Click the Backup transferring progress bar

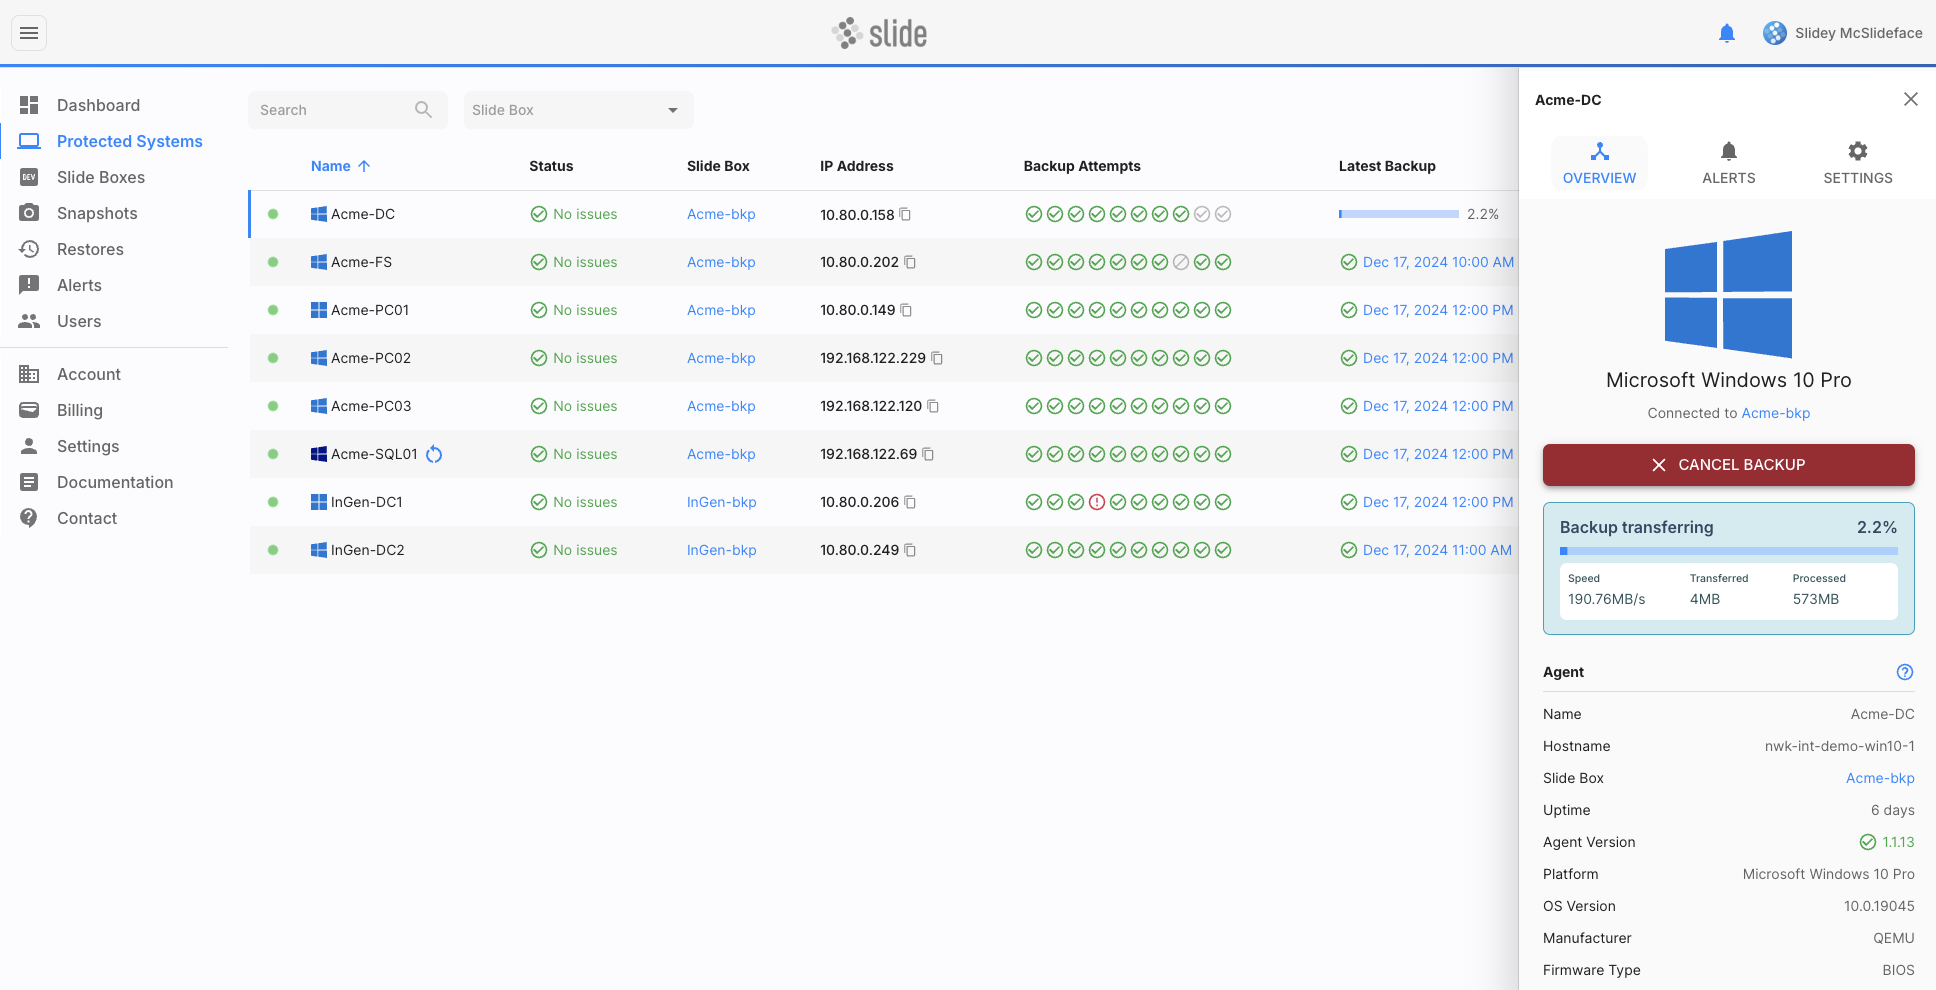coord(1729,551)
